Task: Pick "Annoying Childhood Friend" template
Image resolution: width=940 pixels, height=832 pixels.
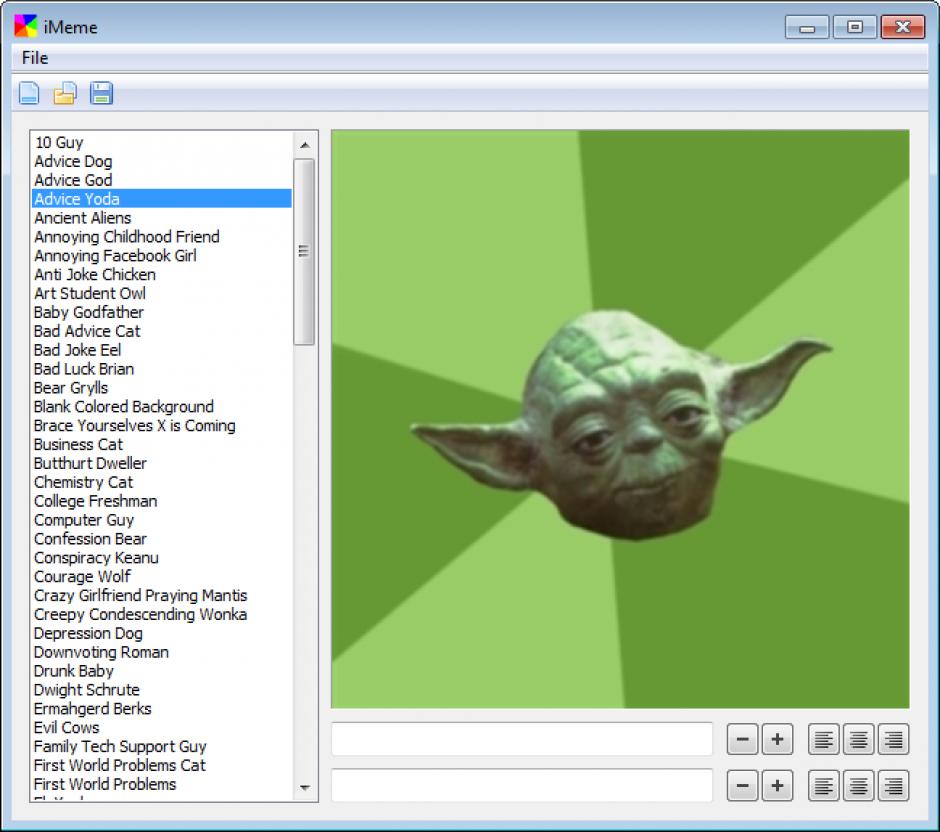Action: coord(162,237)
